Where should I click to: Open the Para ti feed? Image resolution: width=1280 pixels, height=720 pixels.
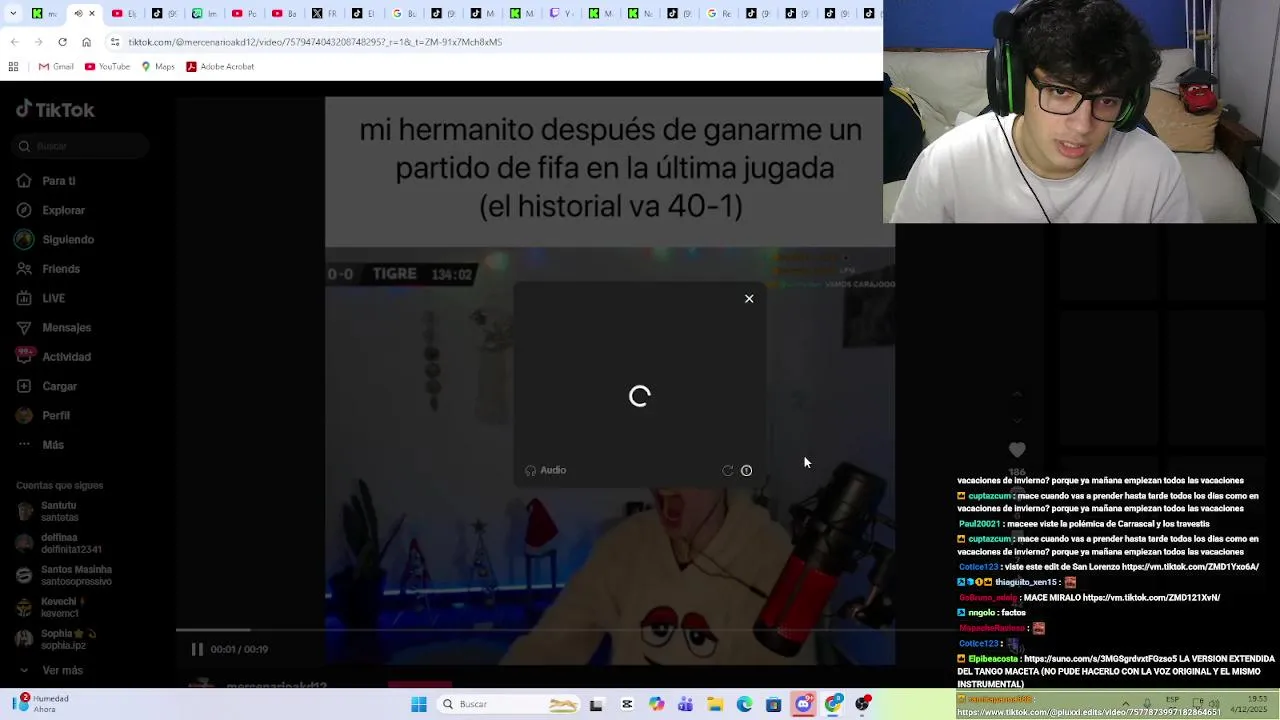pyautogui.click(x=46, y=181)
